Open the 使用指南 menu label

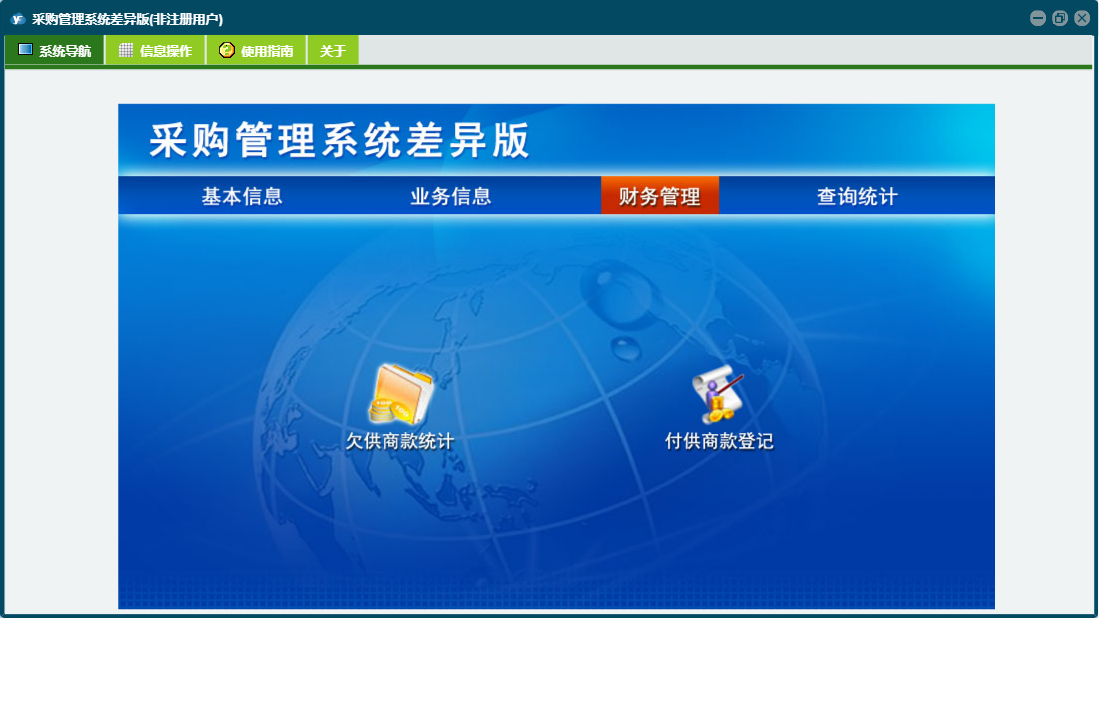coord(267,51)
